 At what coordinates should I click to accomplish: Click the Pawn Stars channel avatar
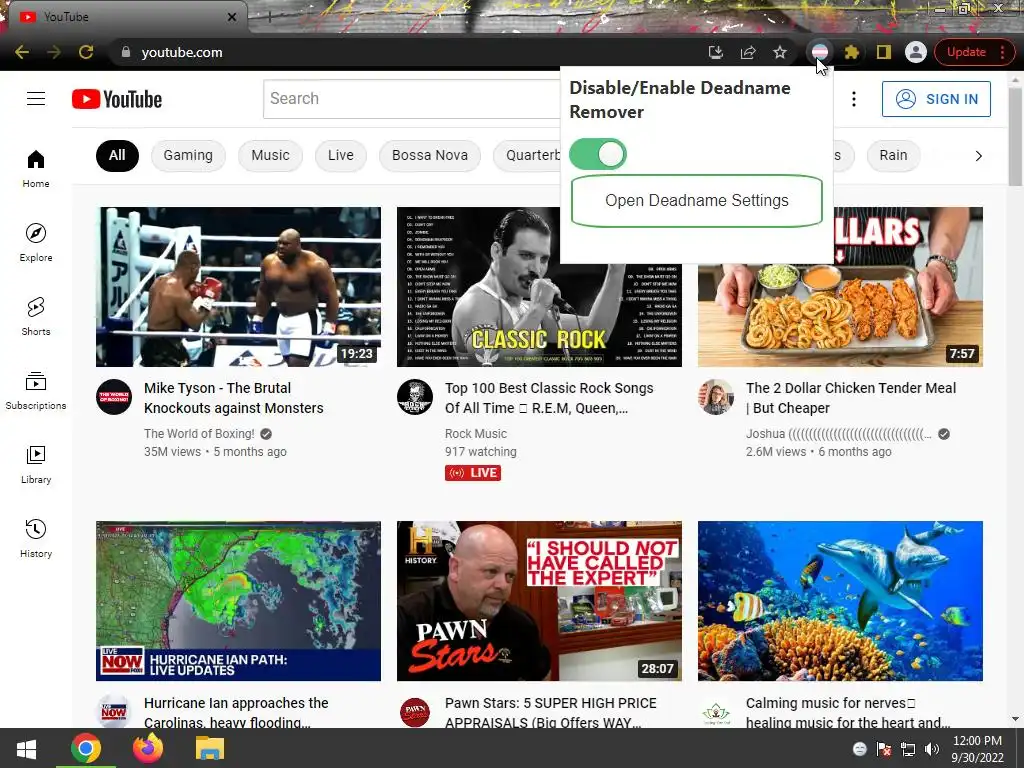[x=415, y=712]
